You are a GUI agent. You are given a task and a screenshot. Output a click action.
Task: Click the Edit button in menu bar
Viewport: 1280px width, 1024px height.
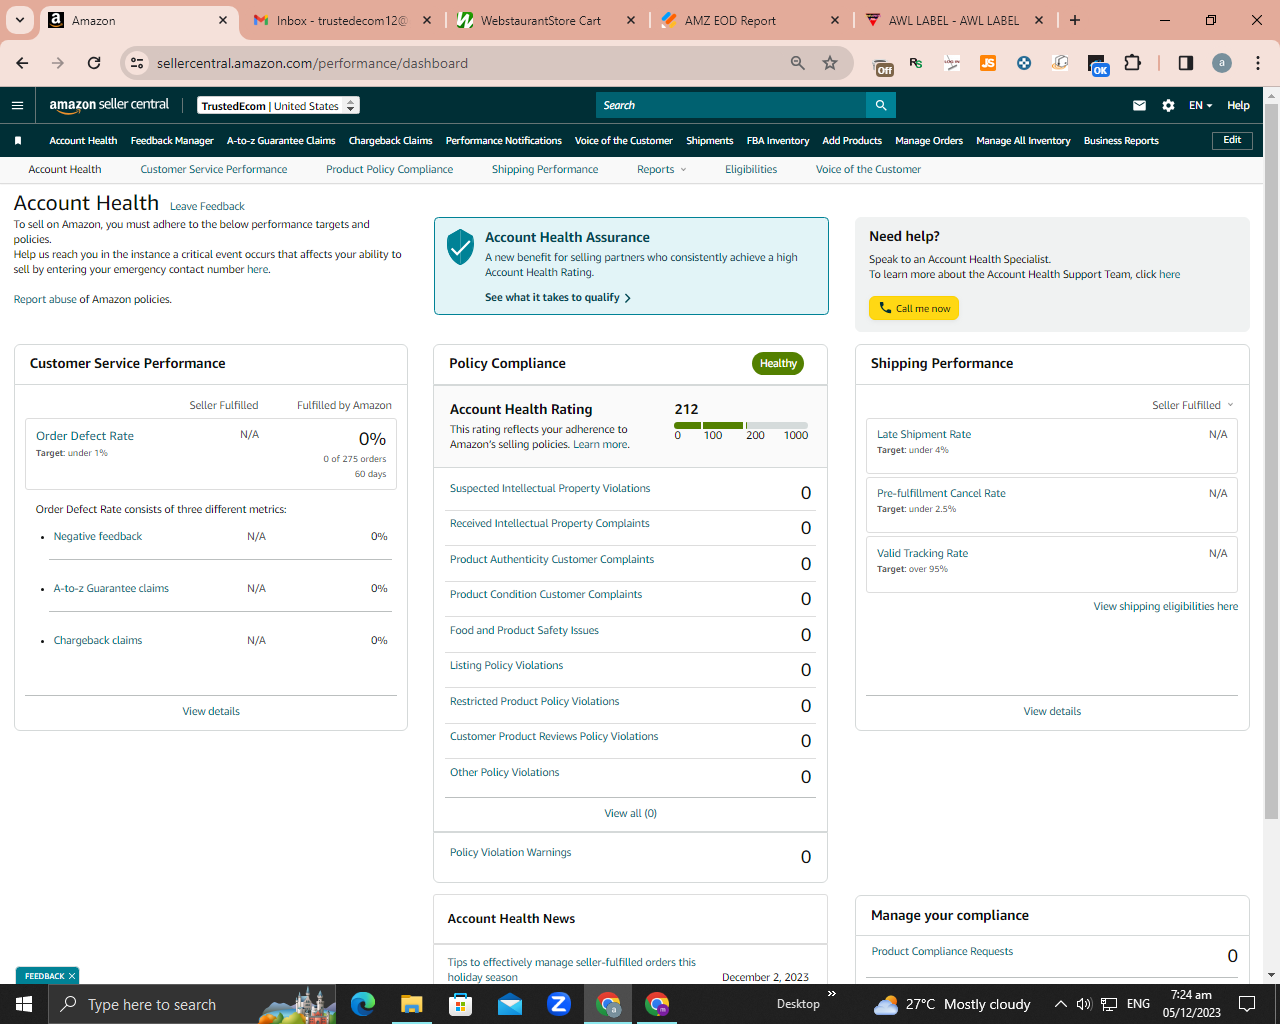pos(1232,141)
